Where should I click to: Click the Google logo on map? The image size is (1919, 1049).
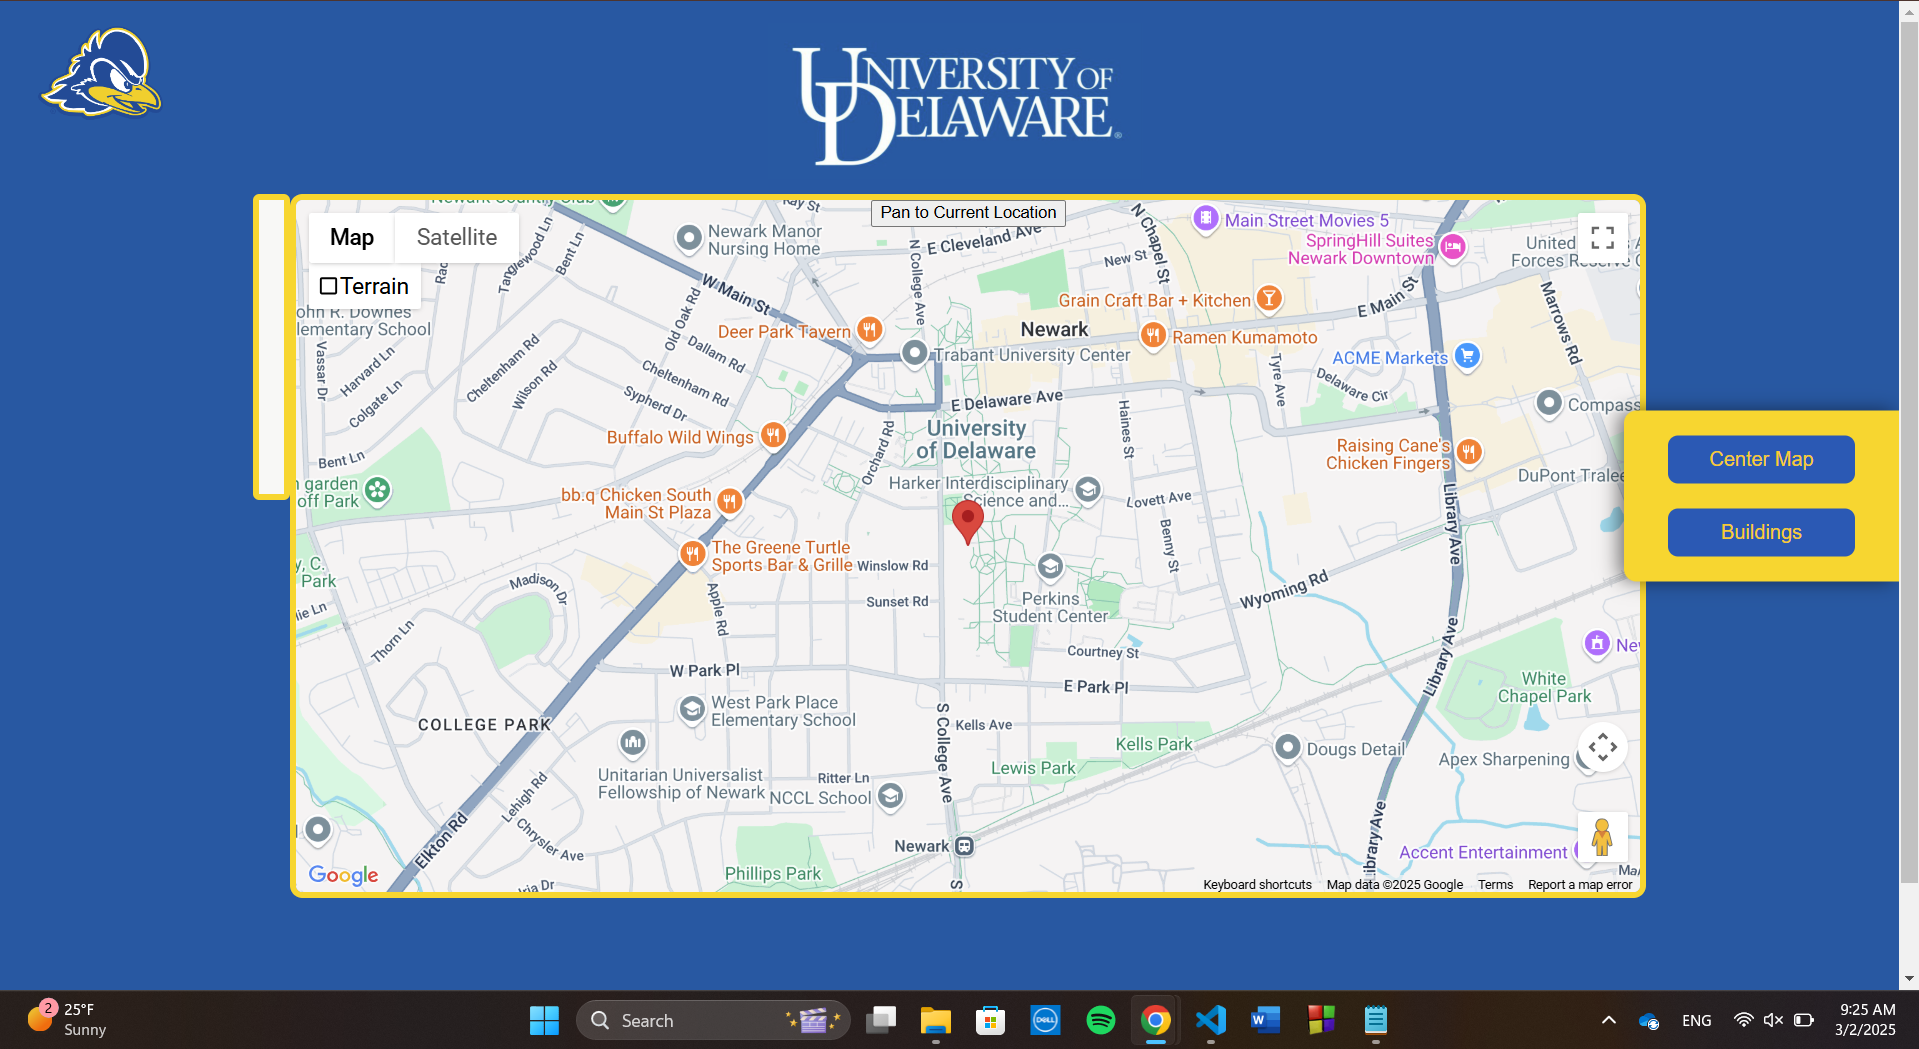(x=343, y=875)
